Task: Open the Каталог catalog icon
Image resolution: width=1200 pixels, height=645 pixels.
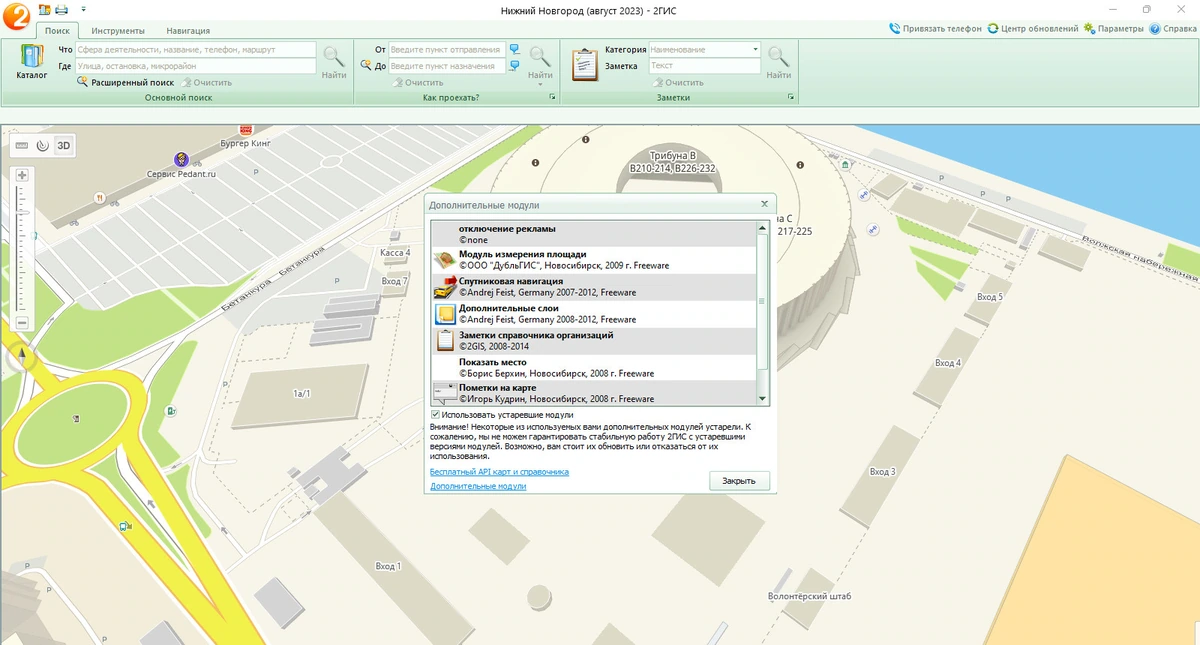Action: click(31, 56)
